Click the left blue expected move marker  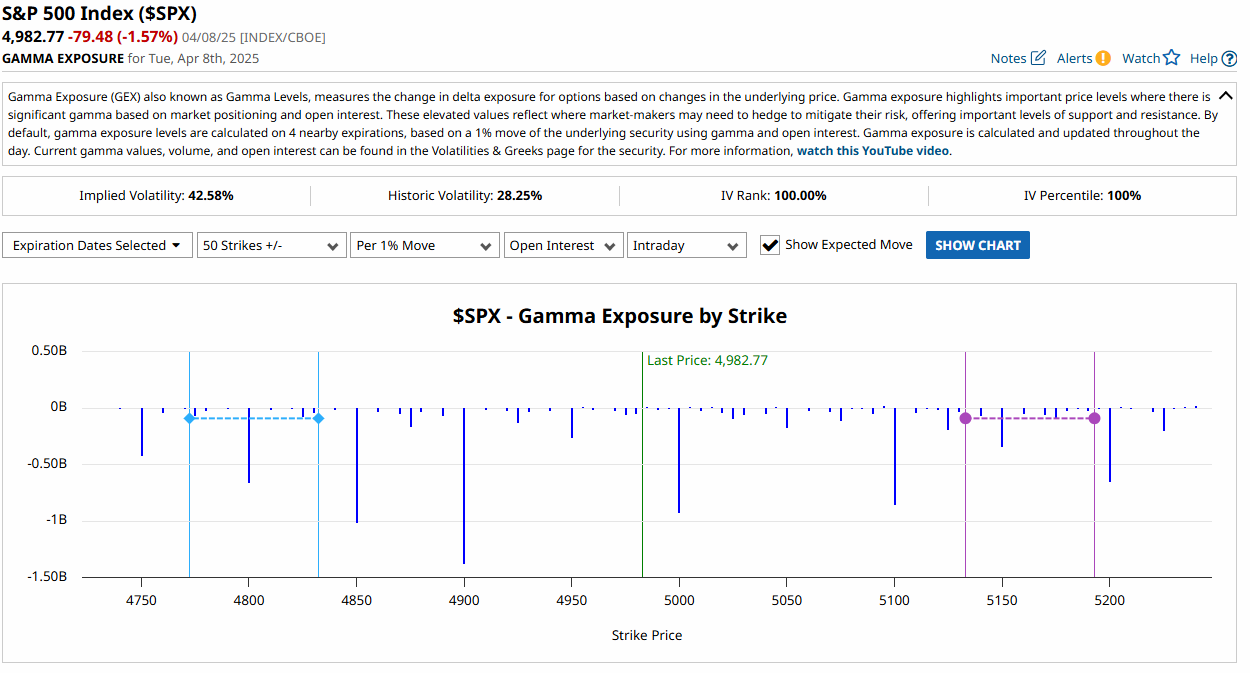pos(189,418)
